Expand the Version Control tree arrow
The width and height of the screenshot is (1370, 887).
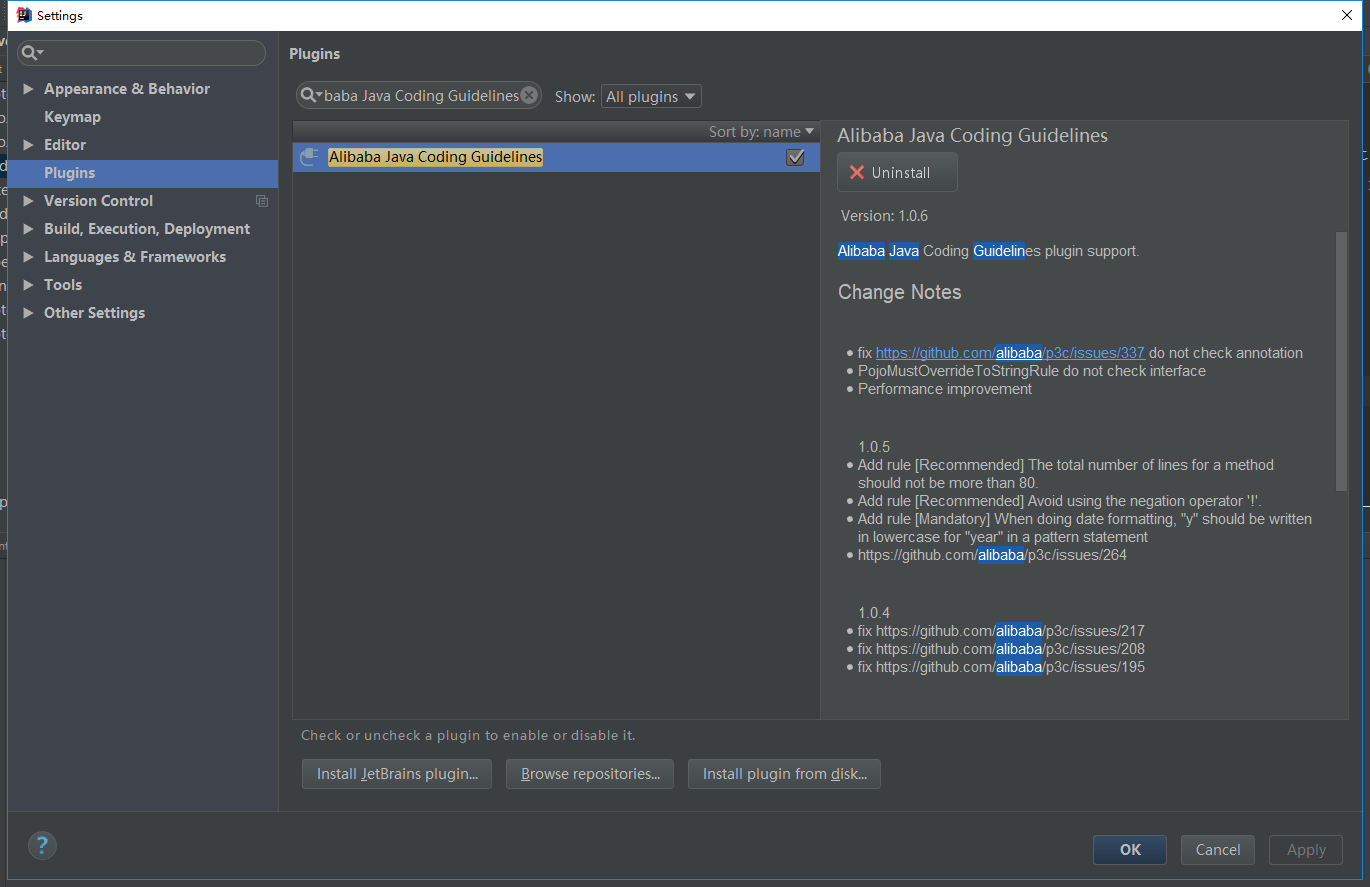point(28,201)
